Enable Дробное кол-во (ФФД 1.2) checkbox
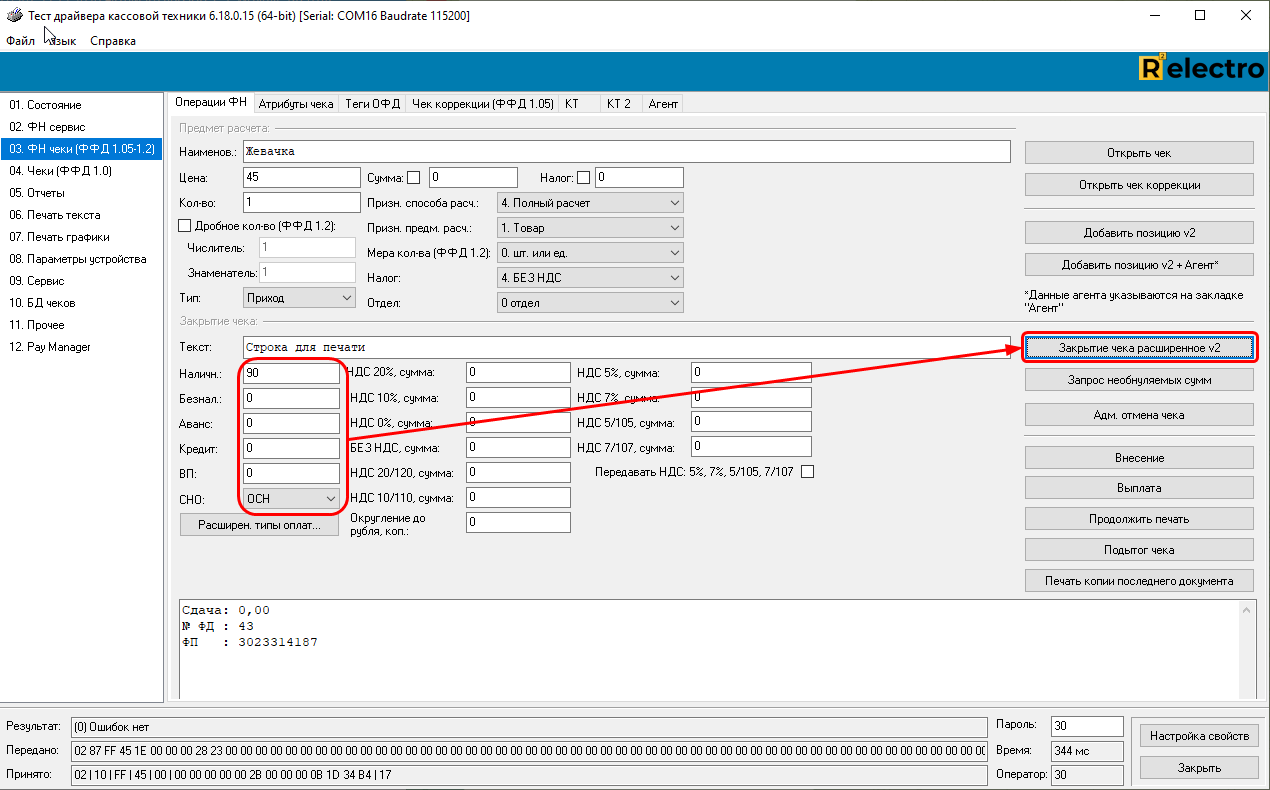This screenshot has height=790, width=1270. pos(184,226)
